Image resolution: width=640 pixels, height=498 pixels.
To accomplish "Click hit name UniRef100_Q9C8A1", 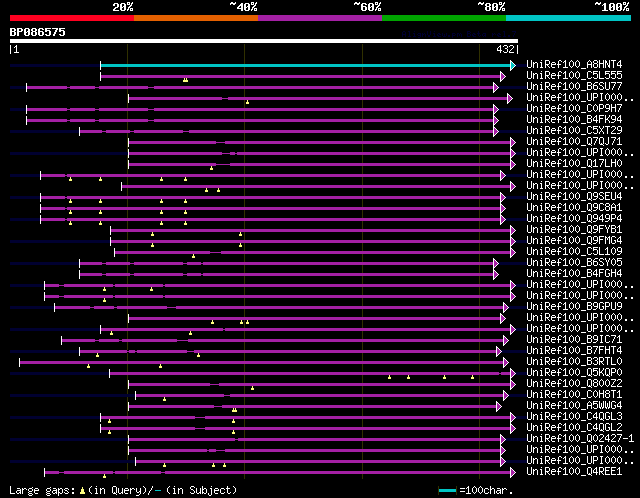I will click(x=574, y=208).
